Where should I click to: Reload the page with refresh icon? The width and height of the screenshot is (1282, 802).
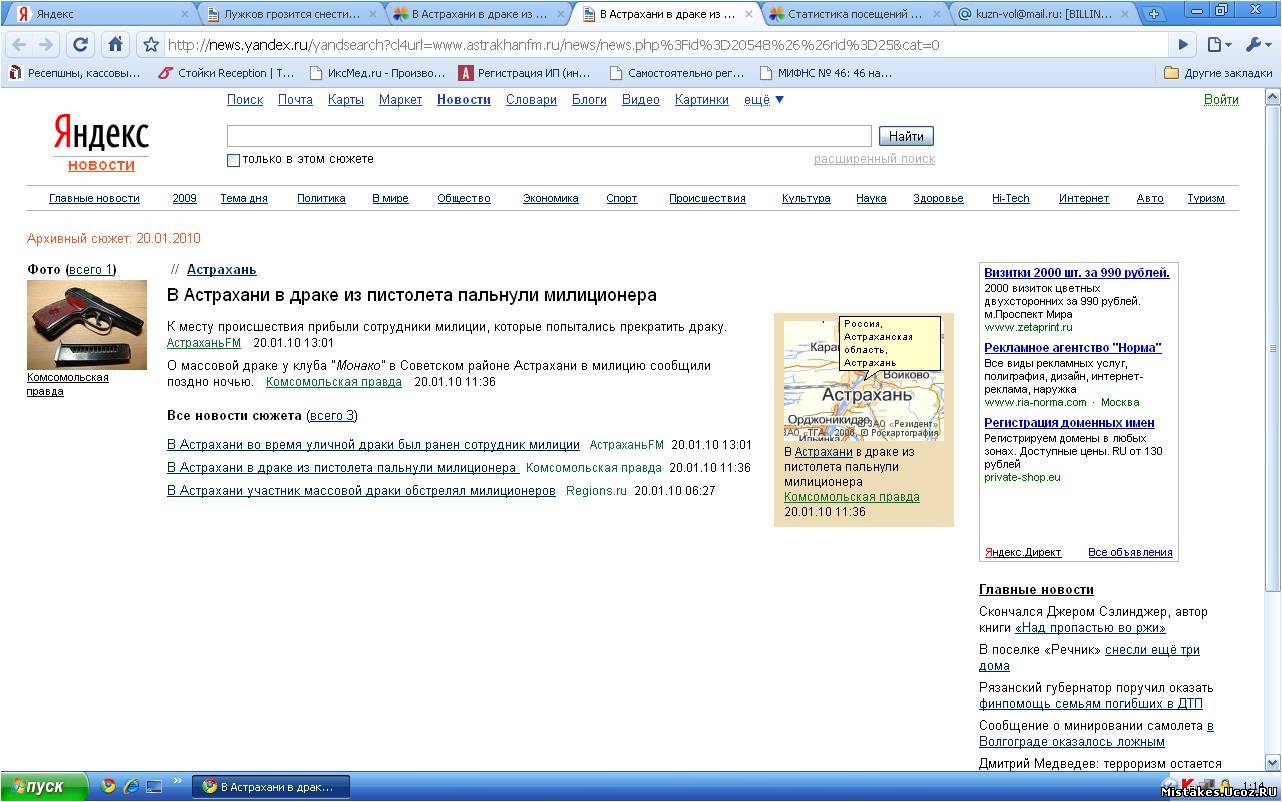81,45
